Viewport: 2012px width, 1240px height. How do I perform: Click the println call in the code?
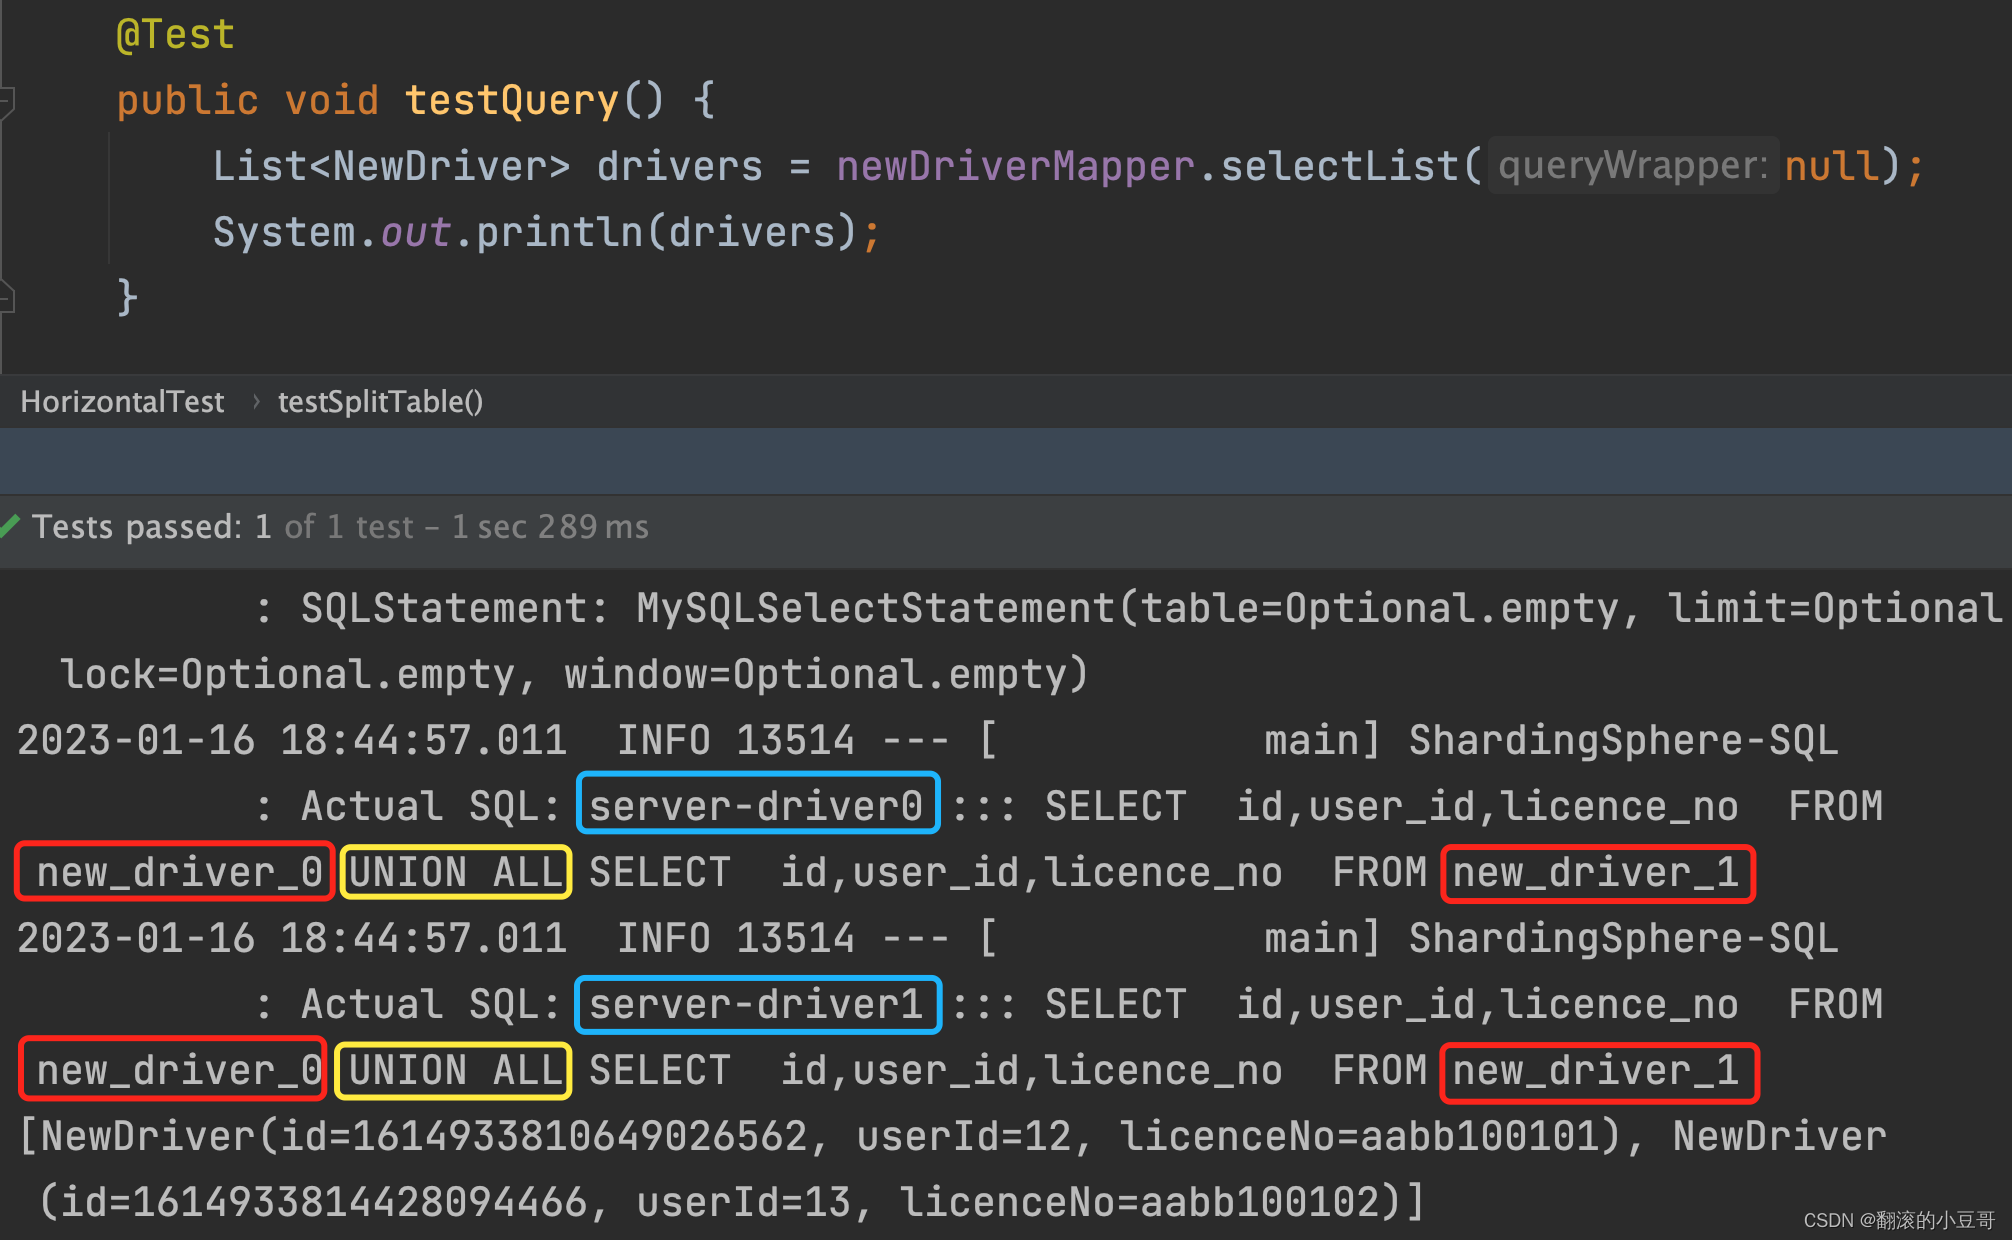558,232
